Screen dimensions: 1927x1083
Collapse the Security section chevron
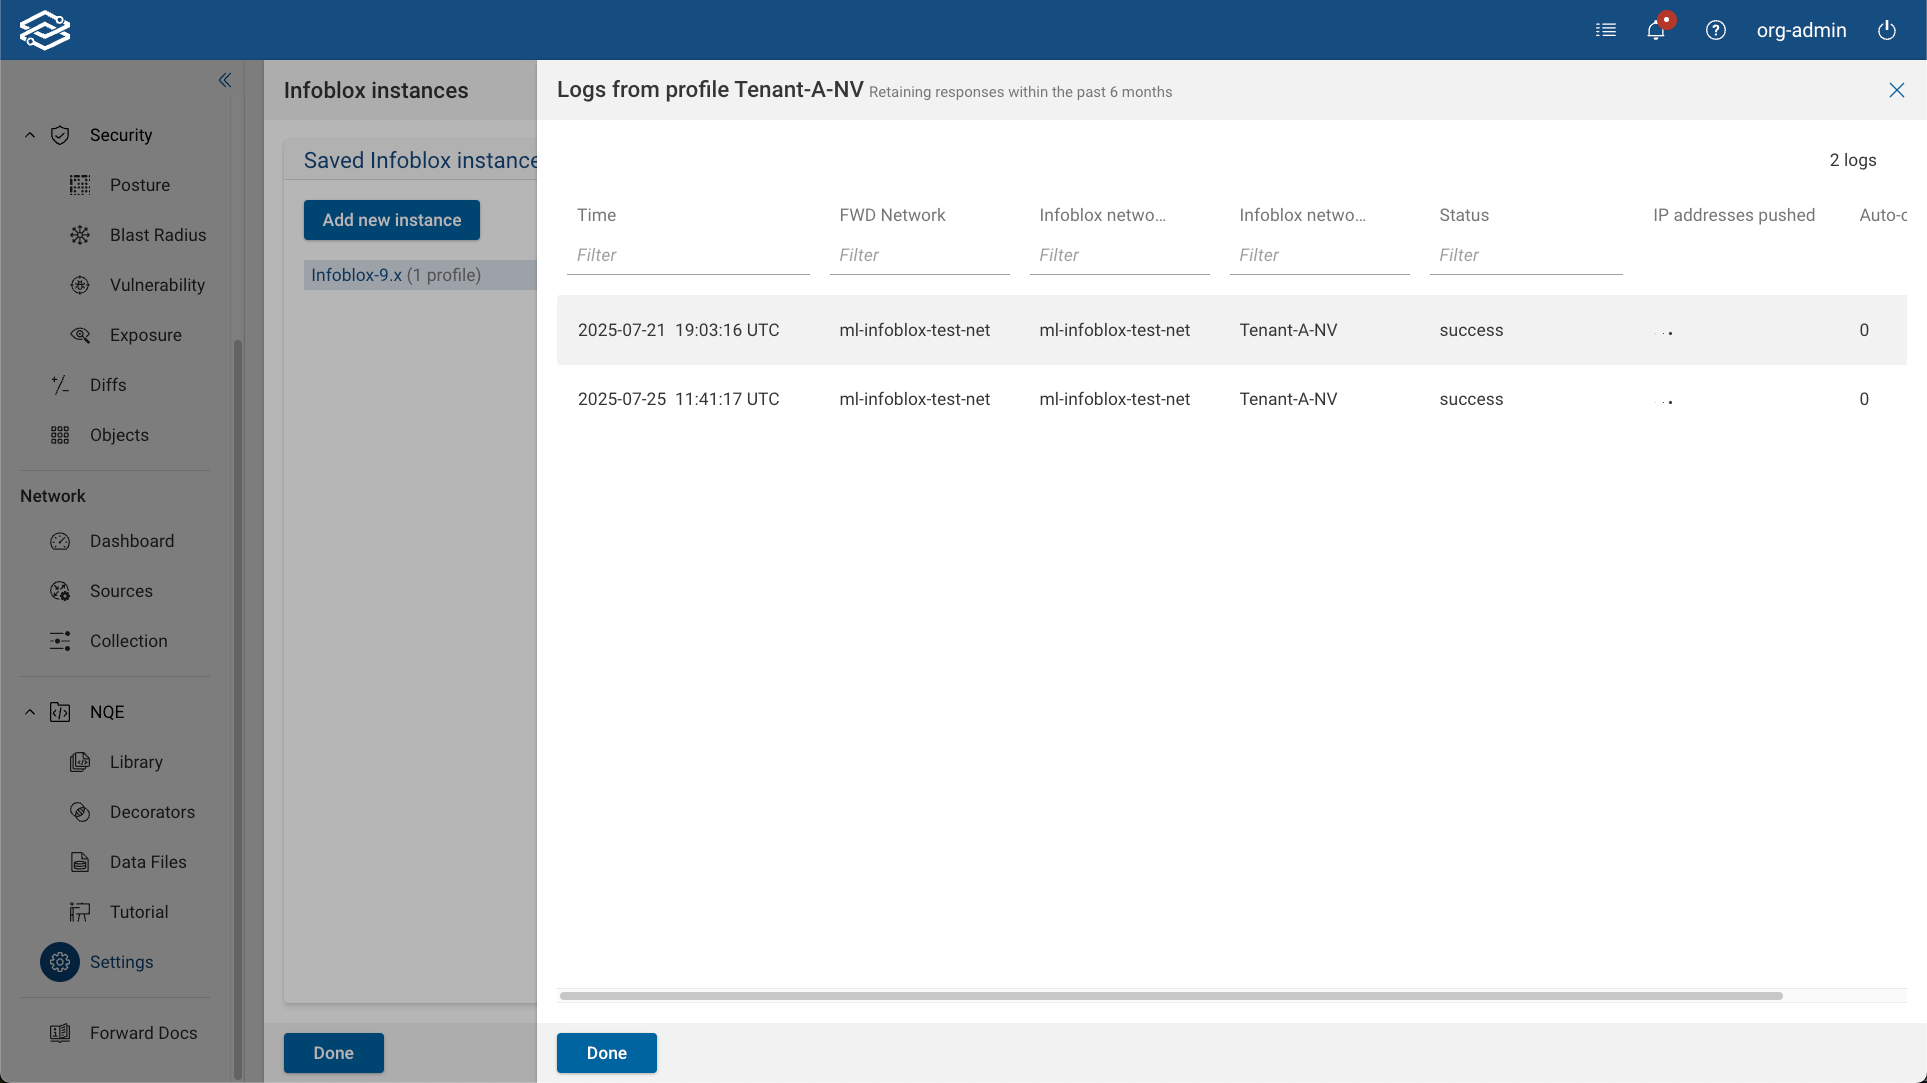pos(29,135)
